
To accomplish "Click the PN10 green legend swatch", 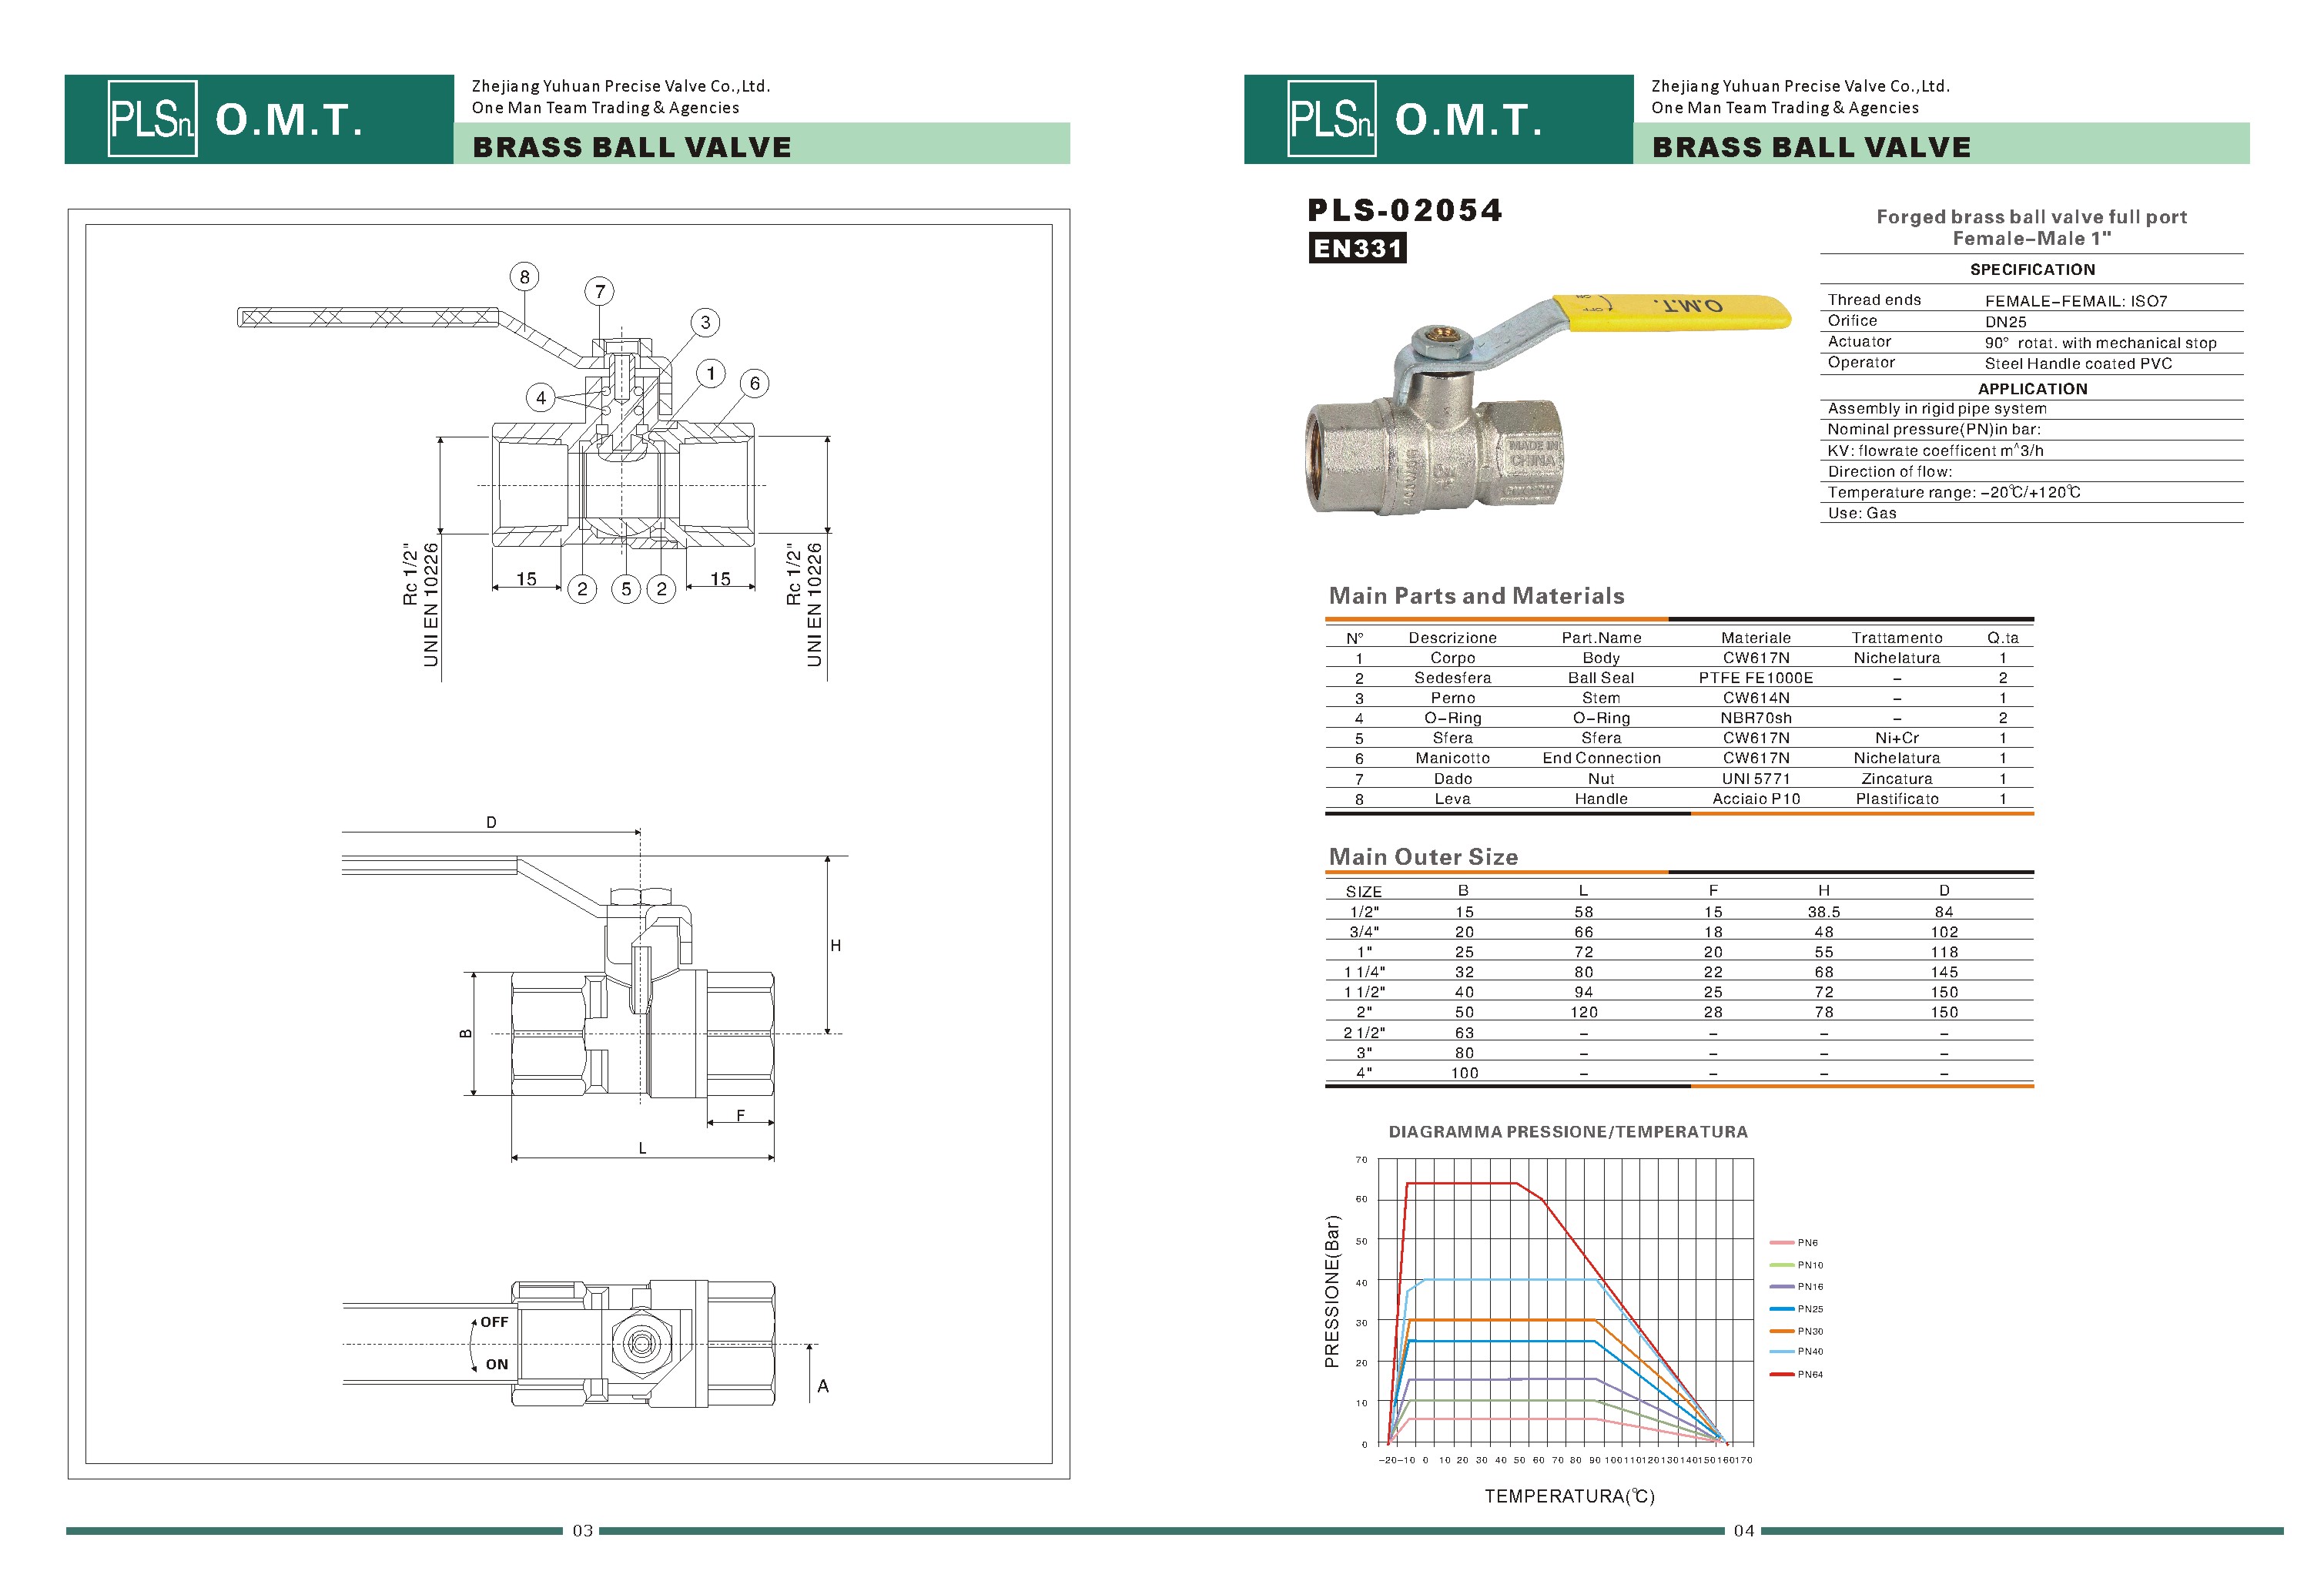I will [x=1781, y=1265].
